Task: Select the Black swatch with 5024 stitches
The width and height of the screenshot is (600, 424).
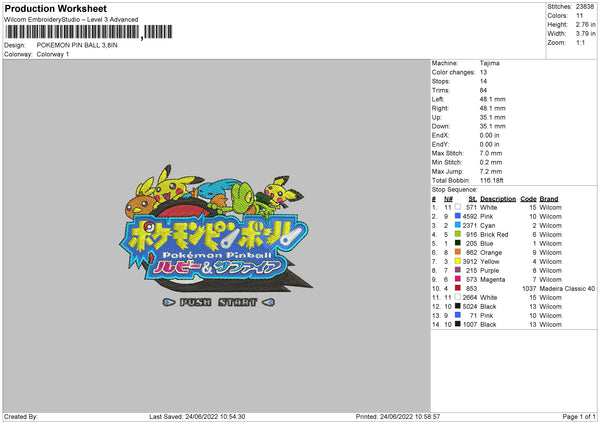Action: coord(458,306)
